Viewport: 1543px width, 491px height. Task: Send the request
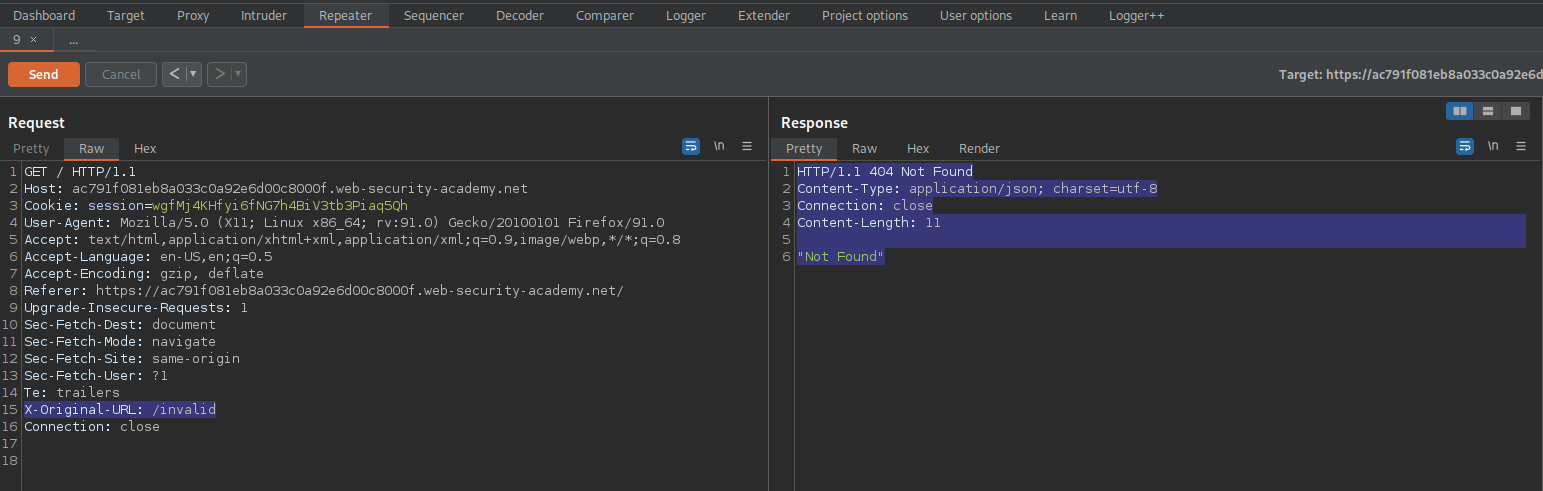pos(43,74)
